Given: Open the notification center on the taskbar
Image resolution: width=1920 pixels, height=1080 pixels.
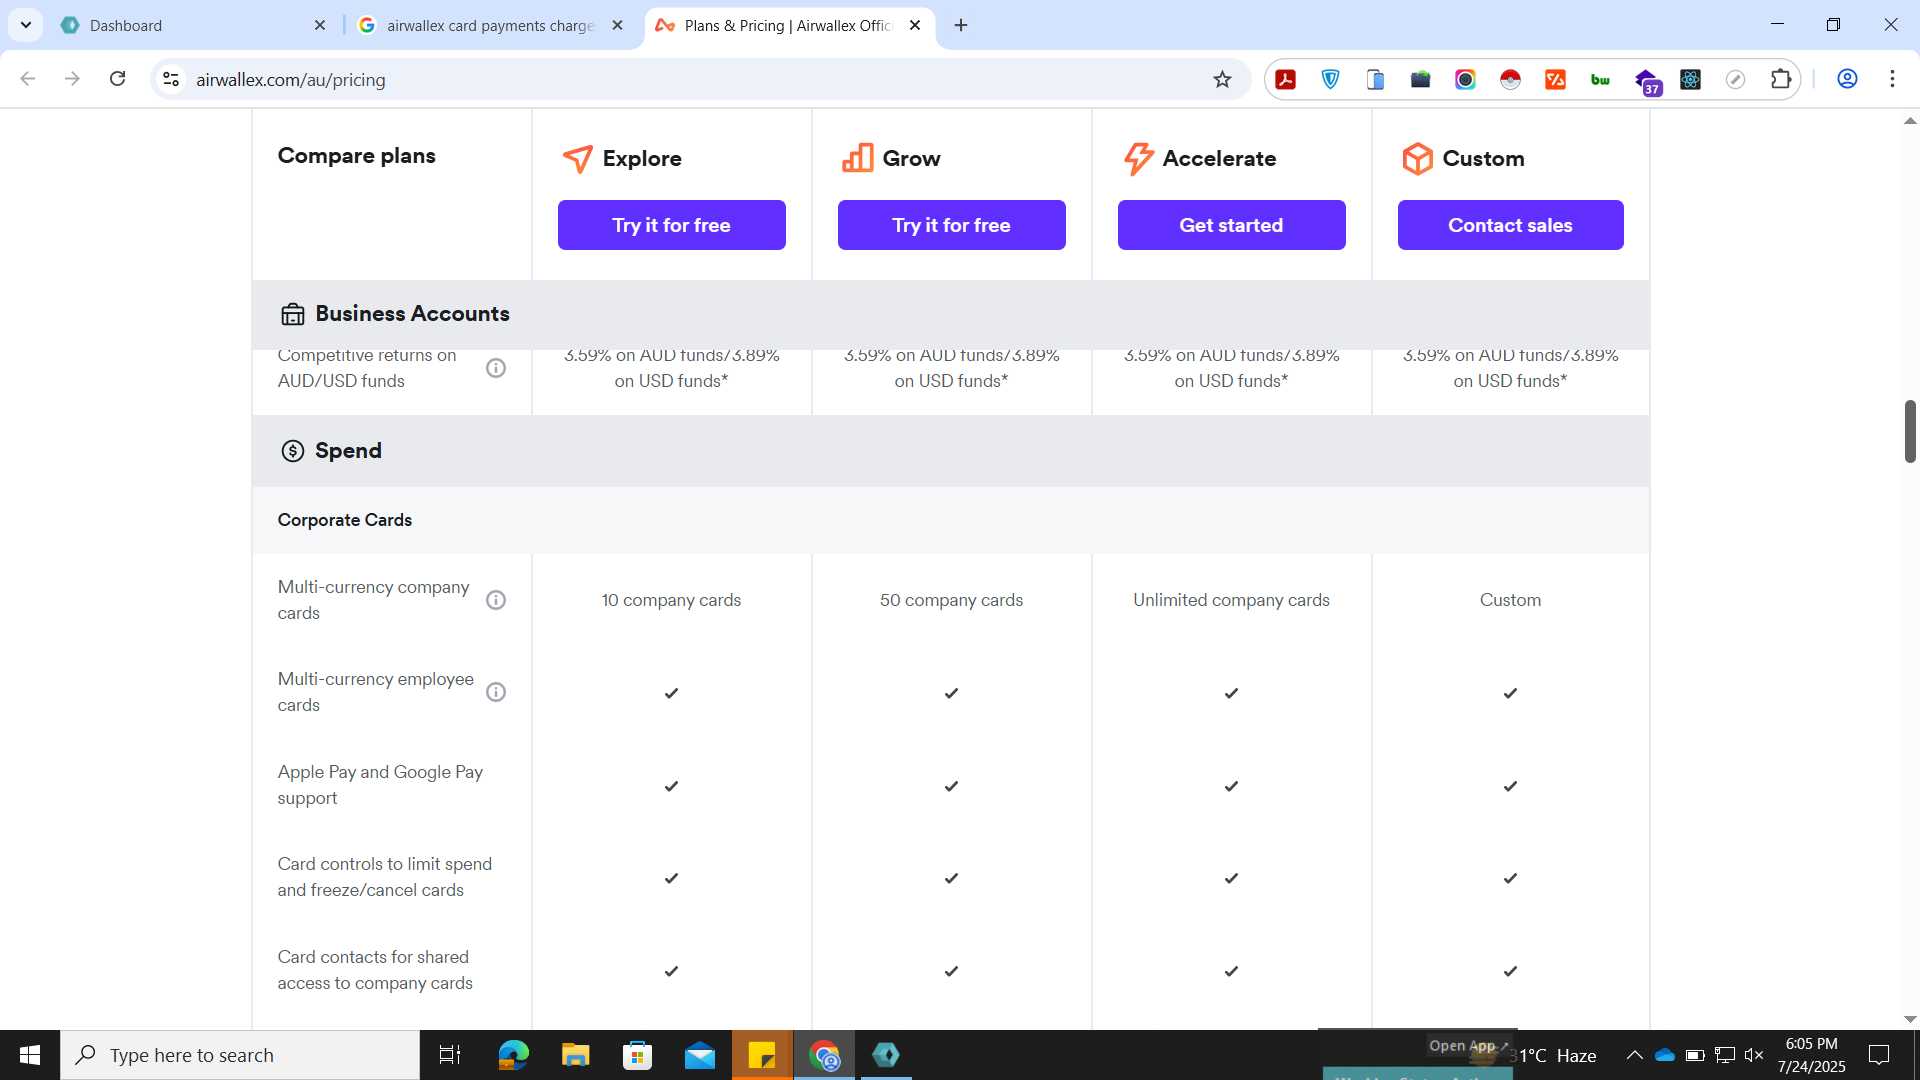Looking at the screenshot, I should tap(1879, 1055).
